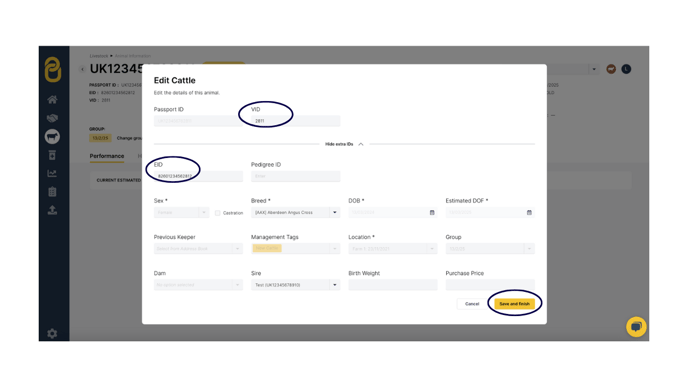The image size is (688, 387).
Task: Open the clipboard tasks icon in sidebar
Action: coord(52,192)
